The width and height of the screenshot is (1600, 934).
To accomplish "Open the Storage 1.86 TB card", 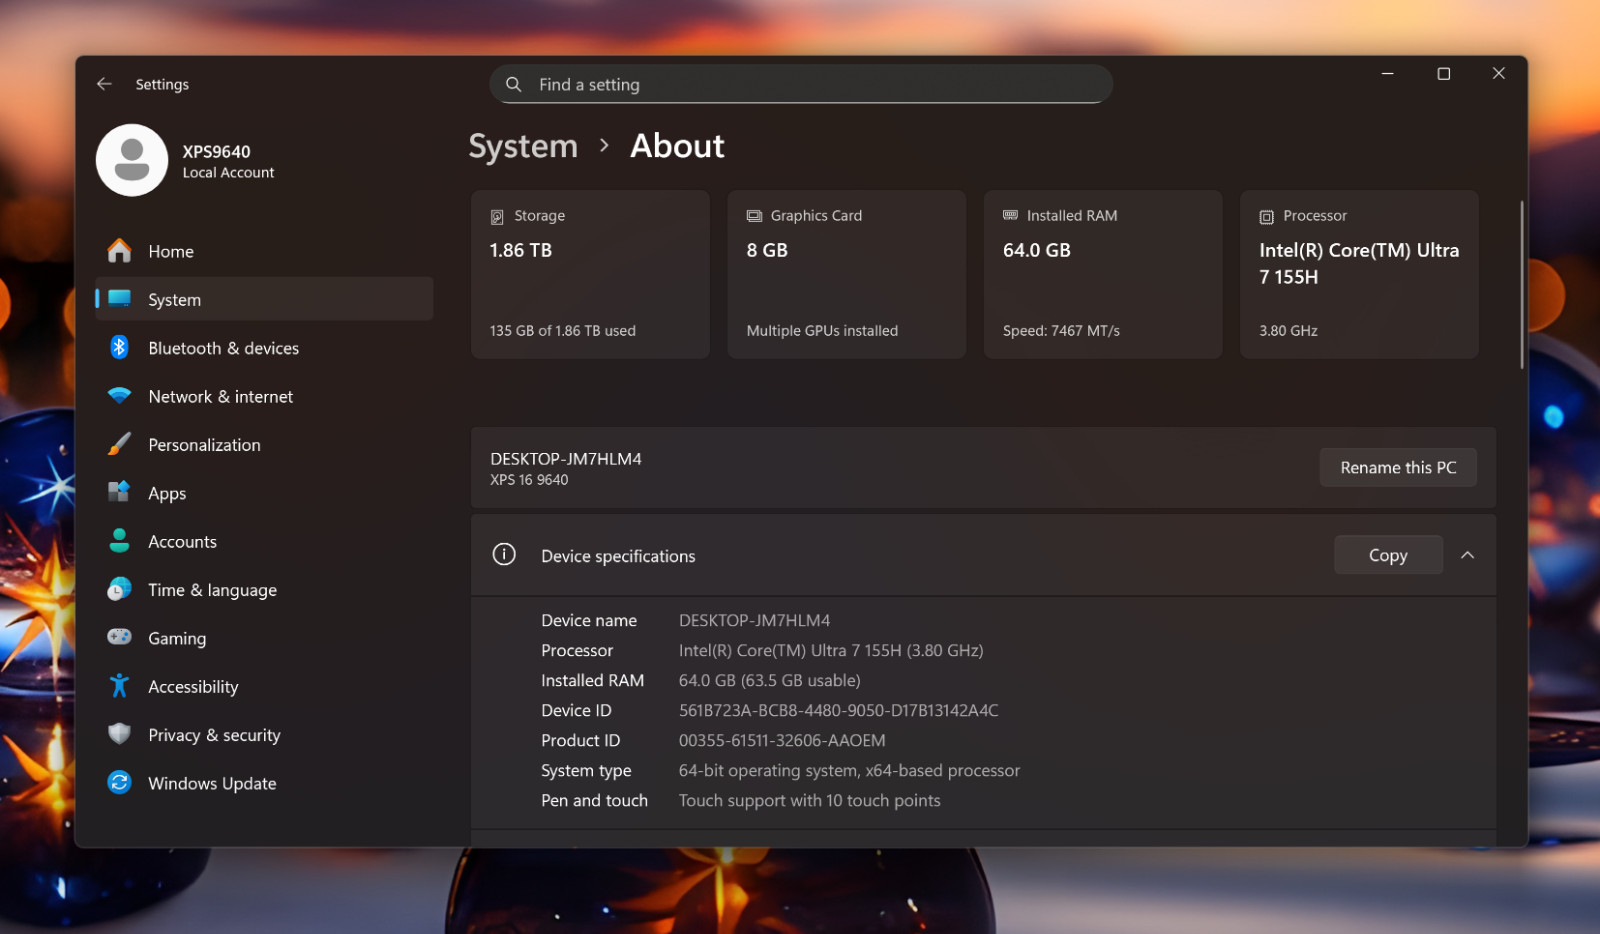I will (590, 274).
